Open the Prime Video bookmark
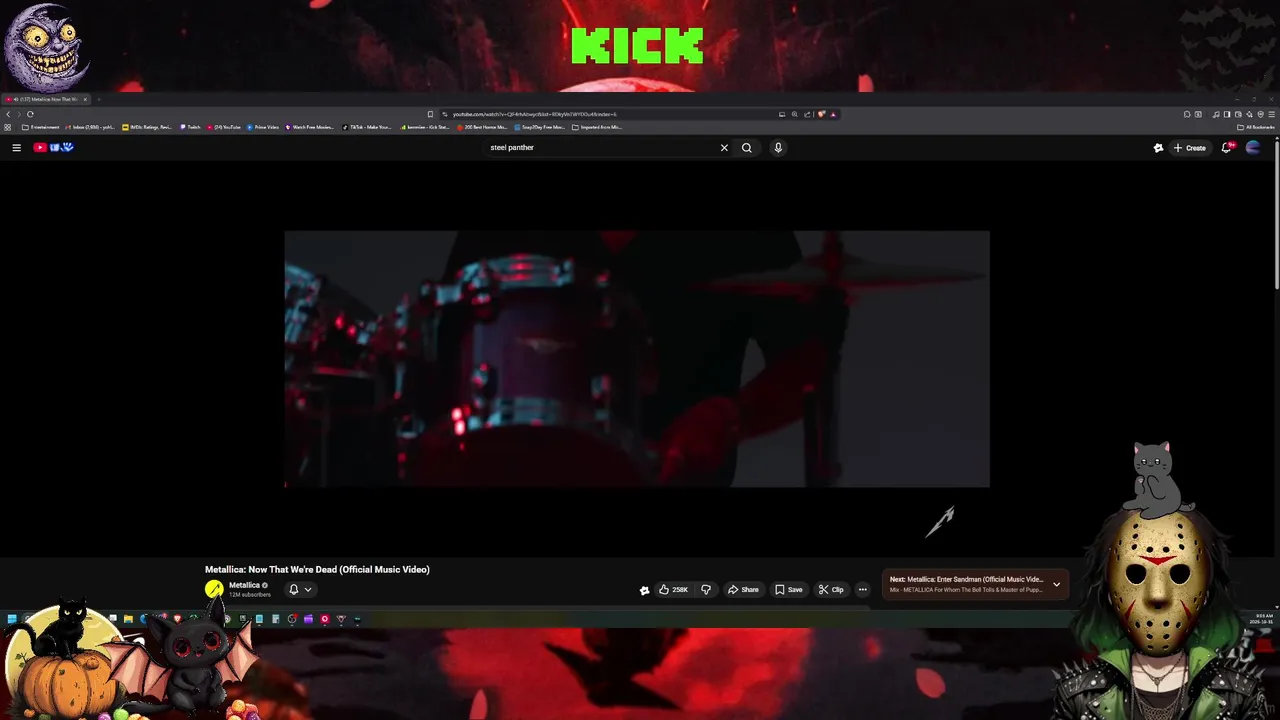The width and height of the screenshot is (1280, 720). coord(262,127)
